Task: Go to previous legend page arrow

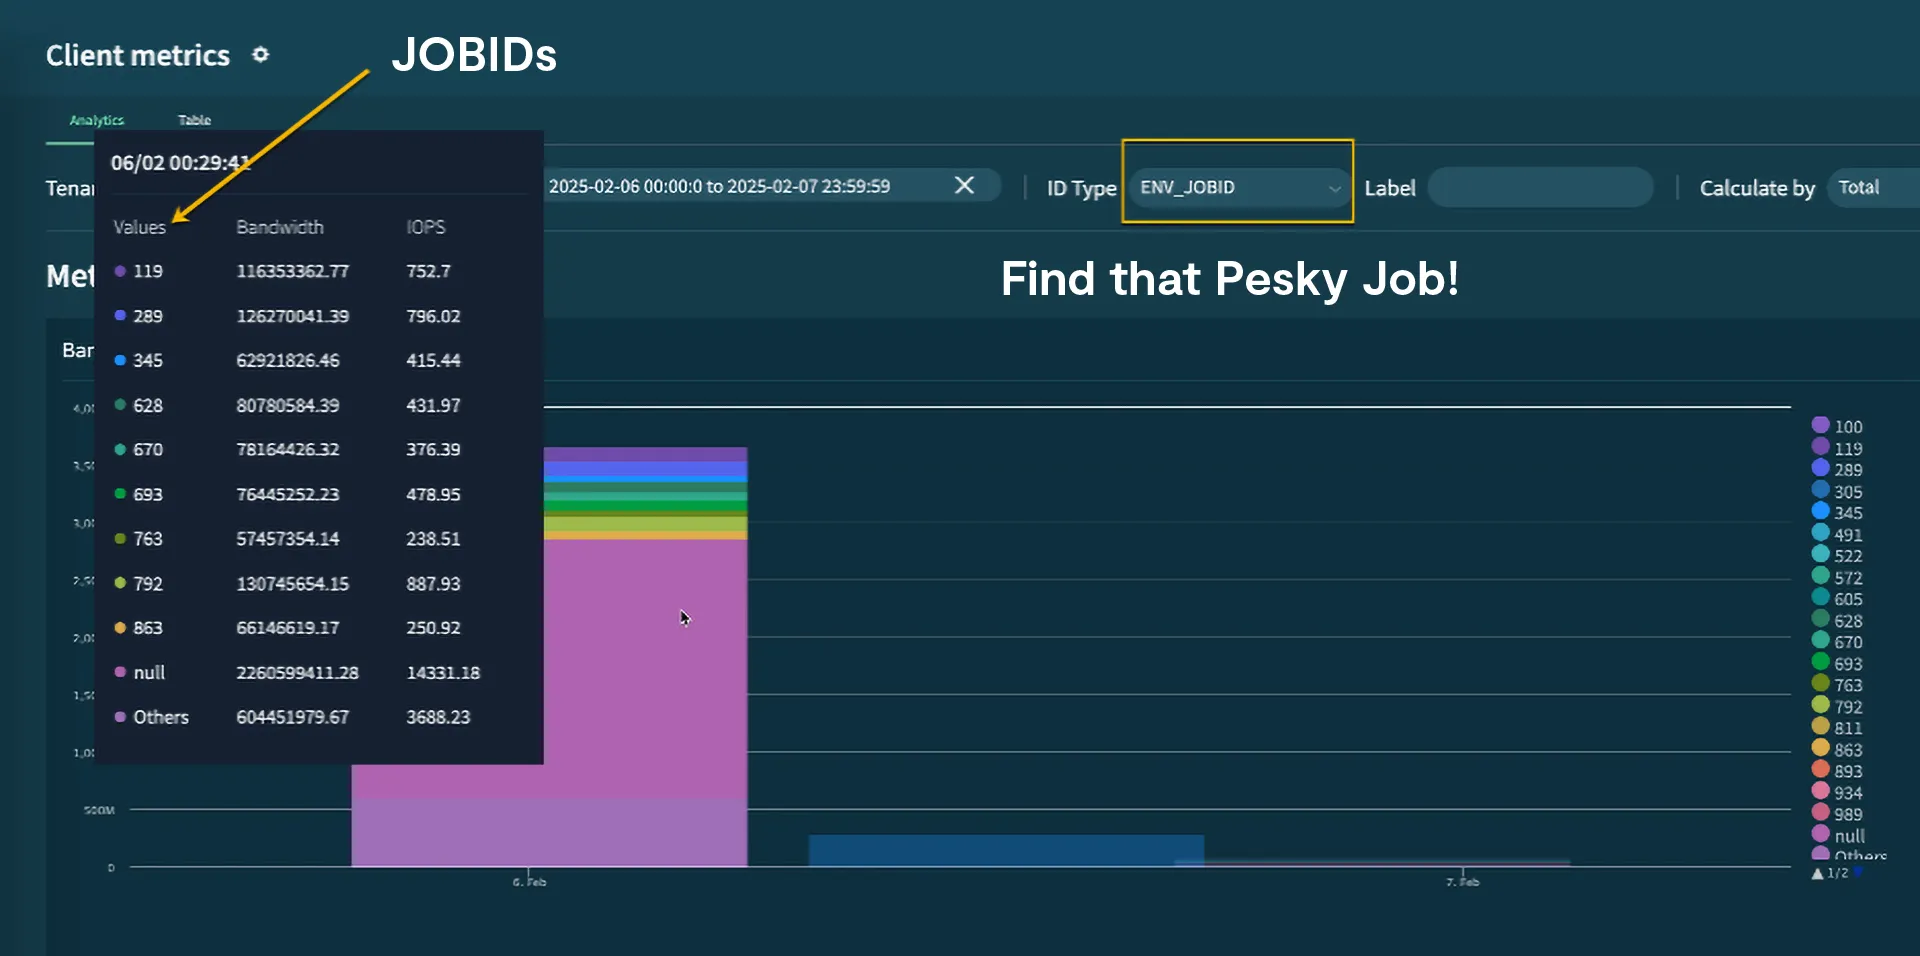Action: pos(1818,873)
